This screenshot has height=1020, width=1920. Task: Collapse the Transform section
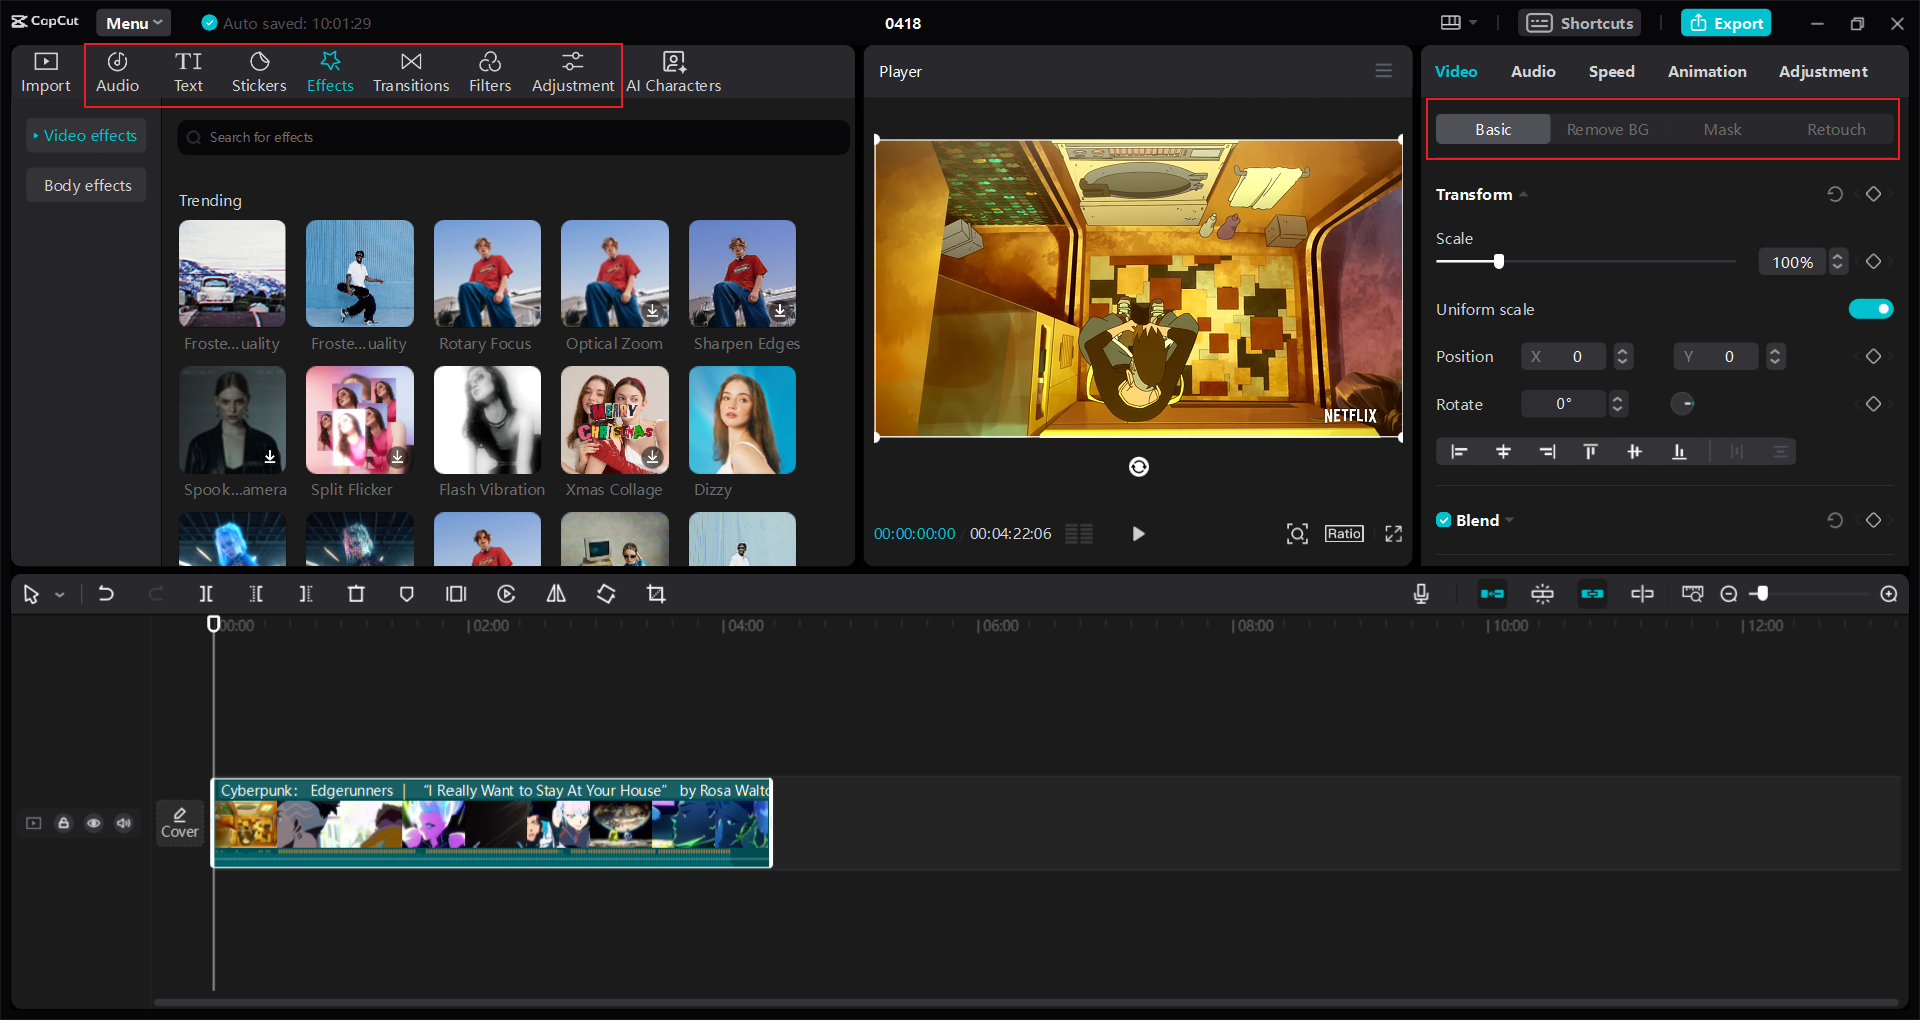[x=1523, y=194]
